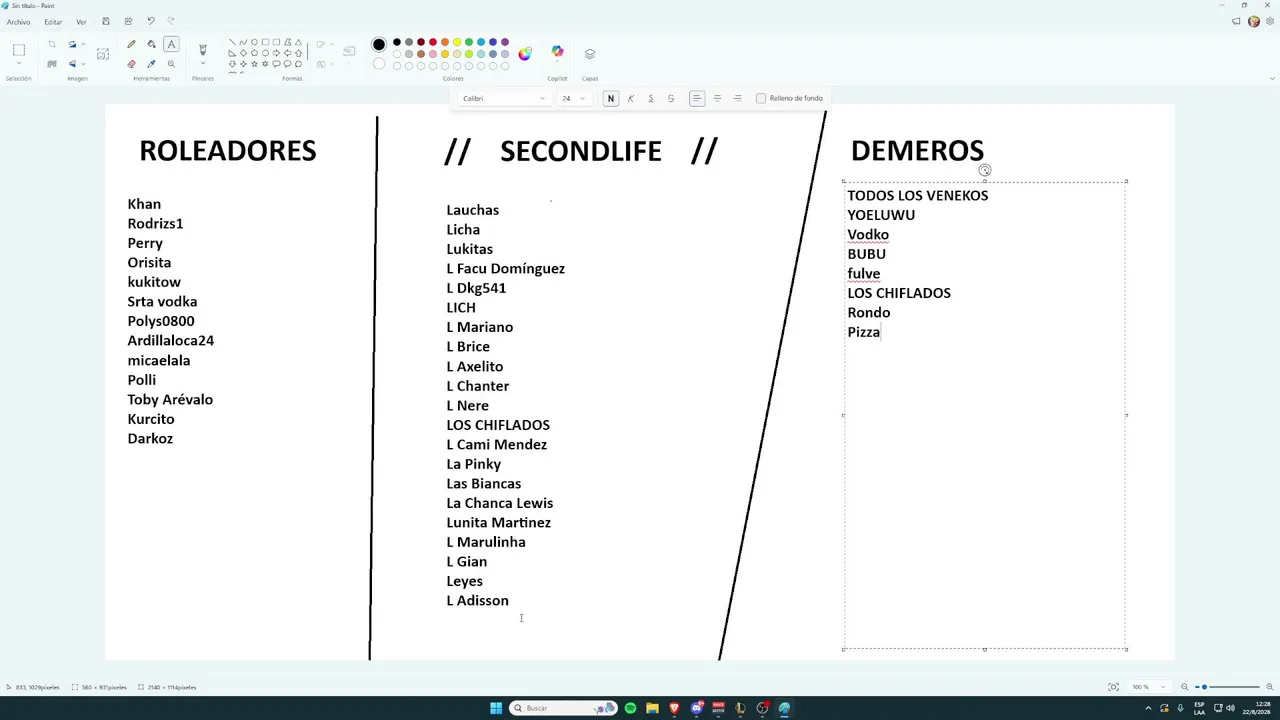1280x720 pixels.
Task: Save the file using the toolbar disk icon
Action: (x=106, y=21)
